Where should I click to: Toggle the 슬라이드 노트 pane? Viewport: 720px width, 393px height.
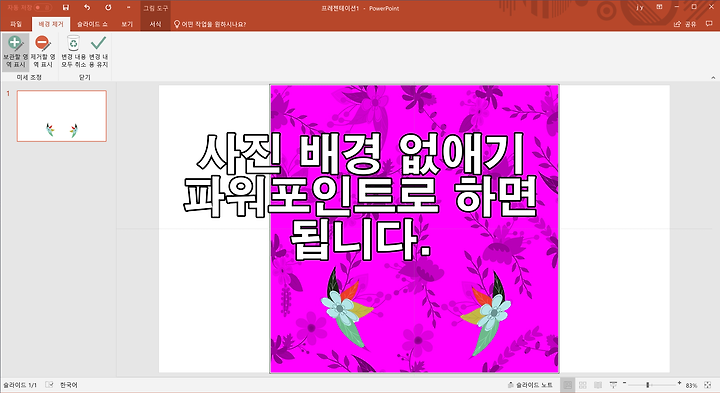click(x=530, y=385)
